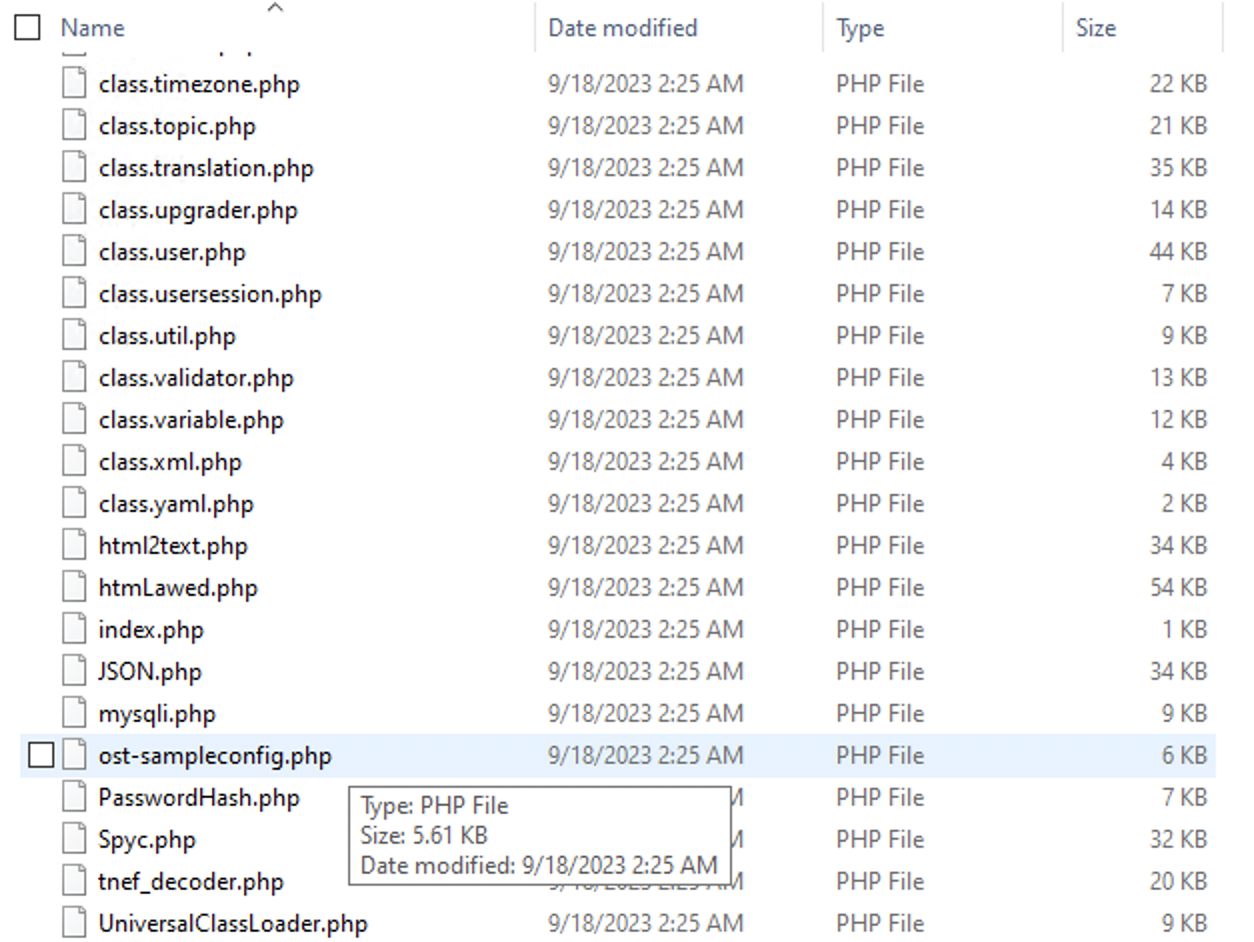Check the ost-sampleconfig.php item checkbox
This screenshot has width=1254, height=942.
tap(40, 756)
